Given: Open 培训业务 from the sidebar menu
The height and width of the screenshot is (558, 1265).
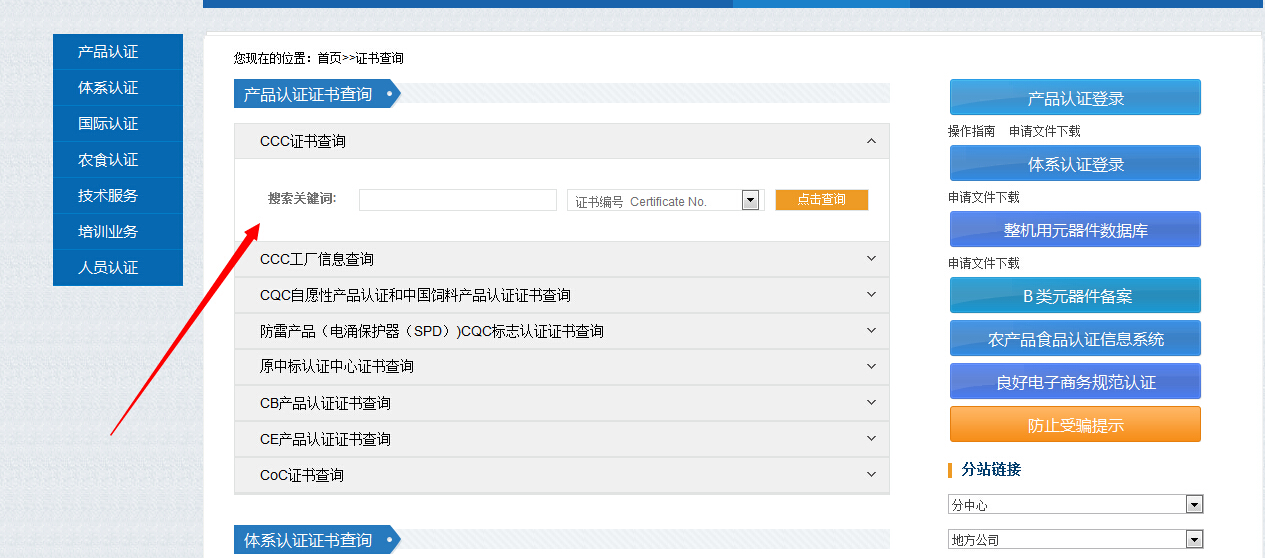Looking at the screenshot, I should click(x=108, y=232).
